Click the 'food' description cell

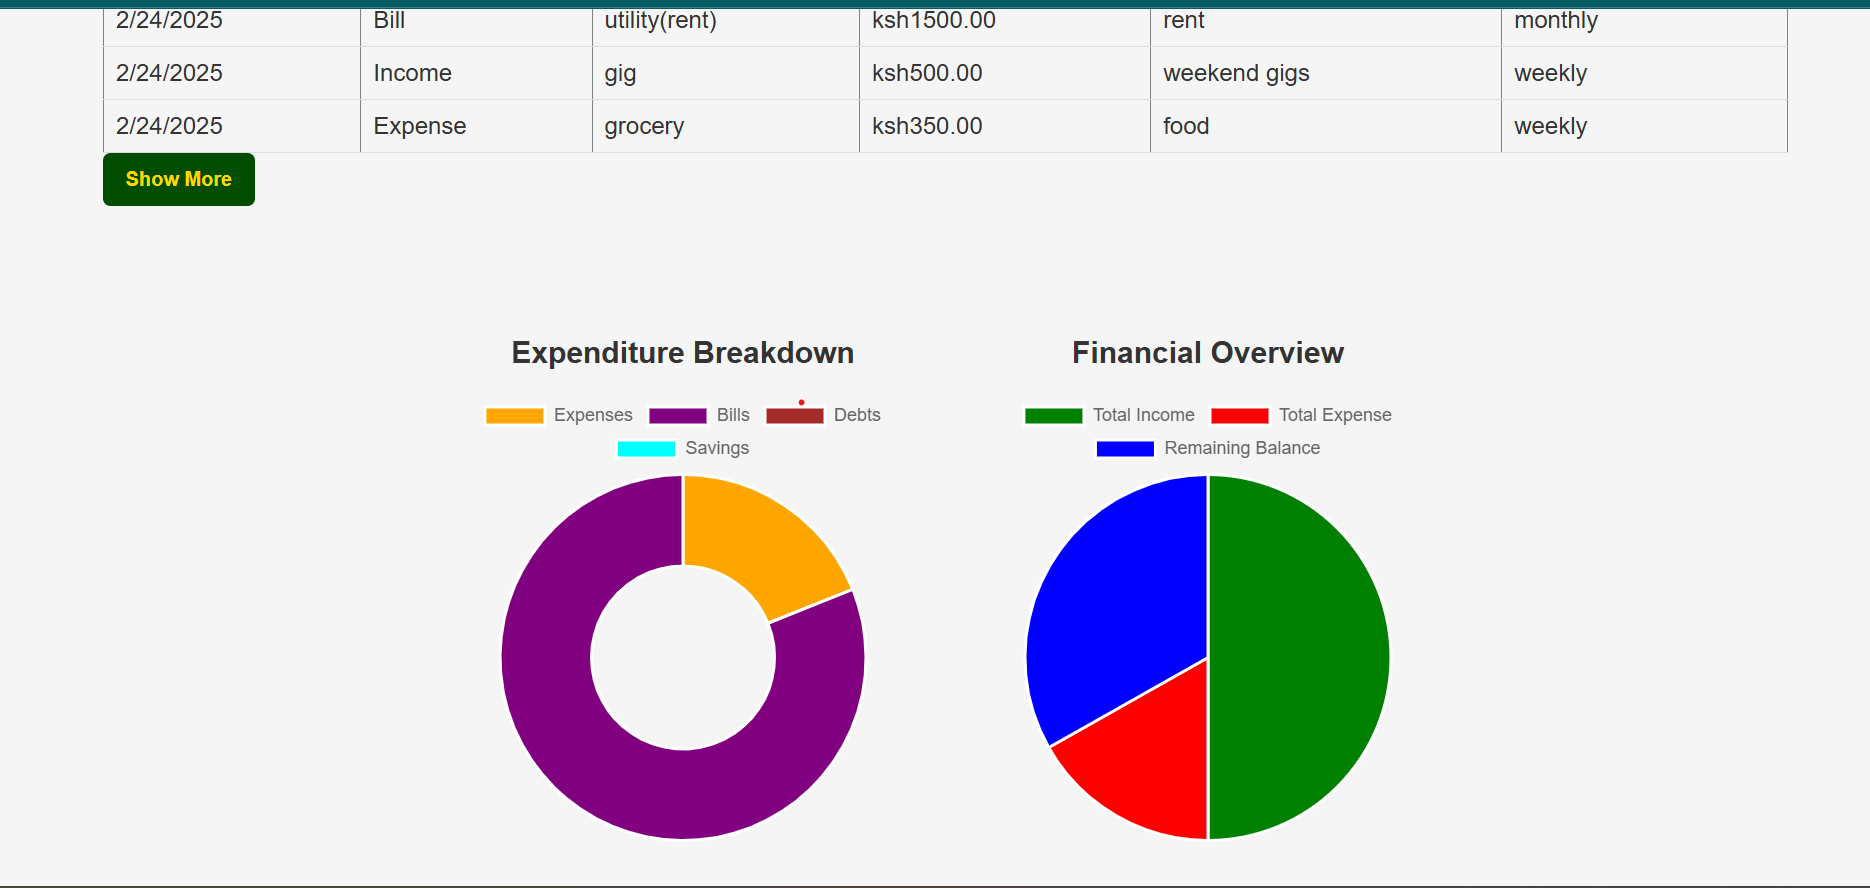click(1326, 126)
